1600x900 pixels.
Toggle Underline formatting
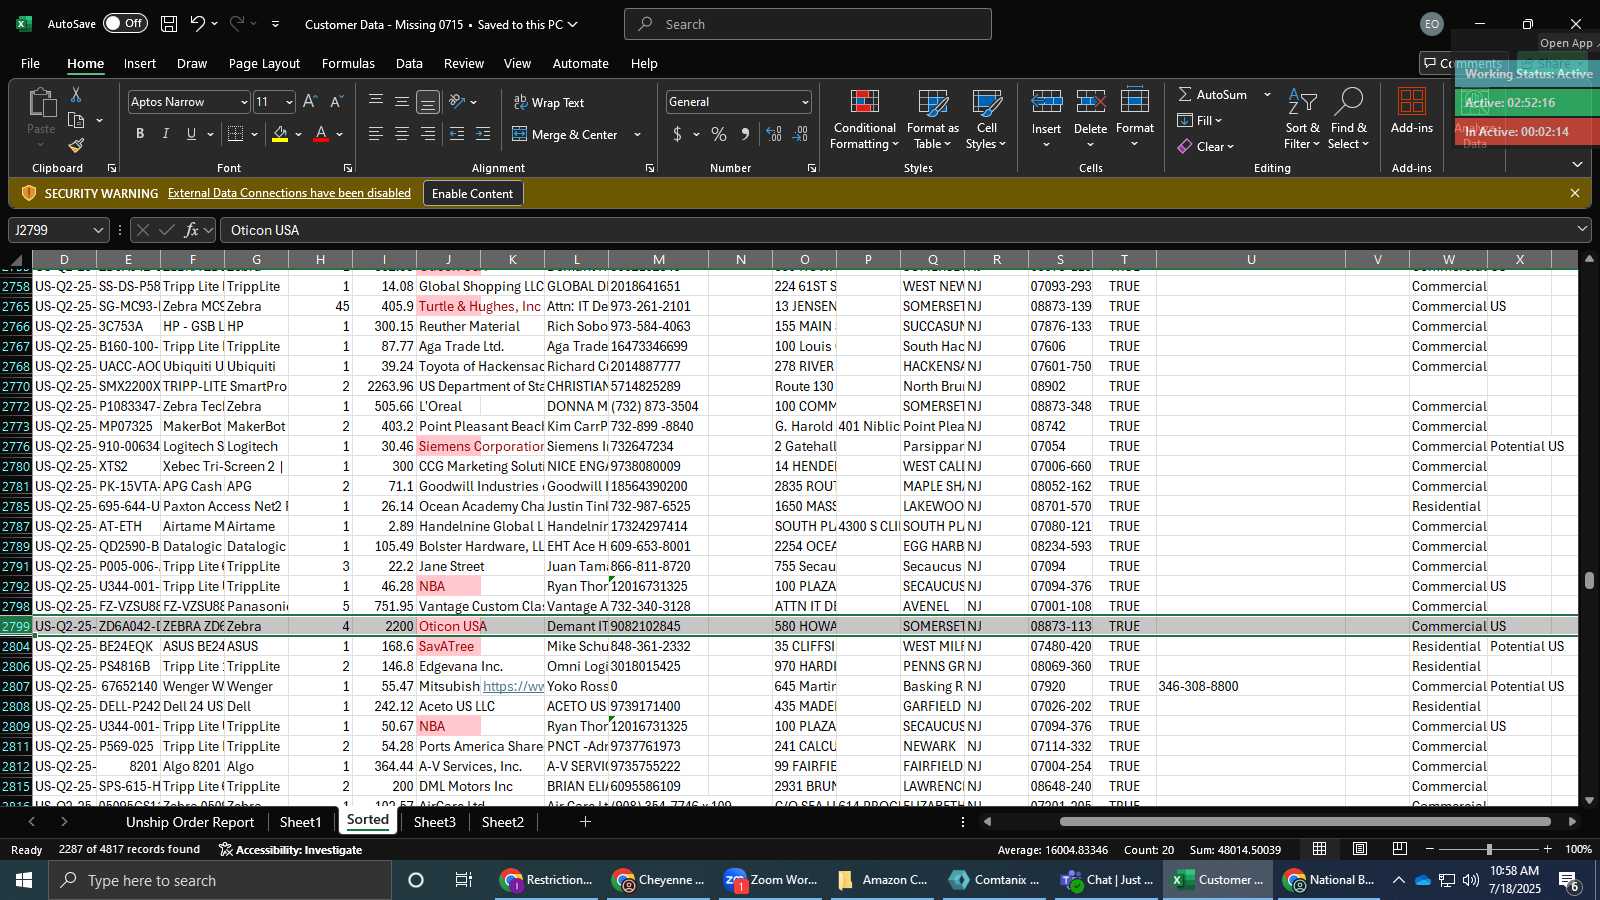pyautogui.click(x=191, y=134)
